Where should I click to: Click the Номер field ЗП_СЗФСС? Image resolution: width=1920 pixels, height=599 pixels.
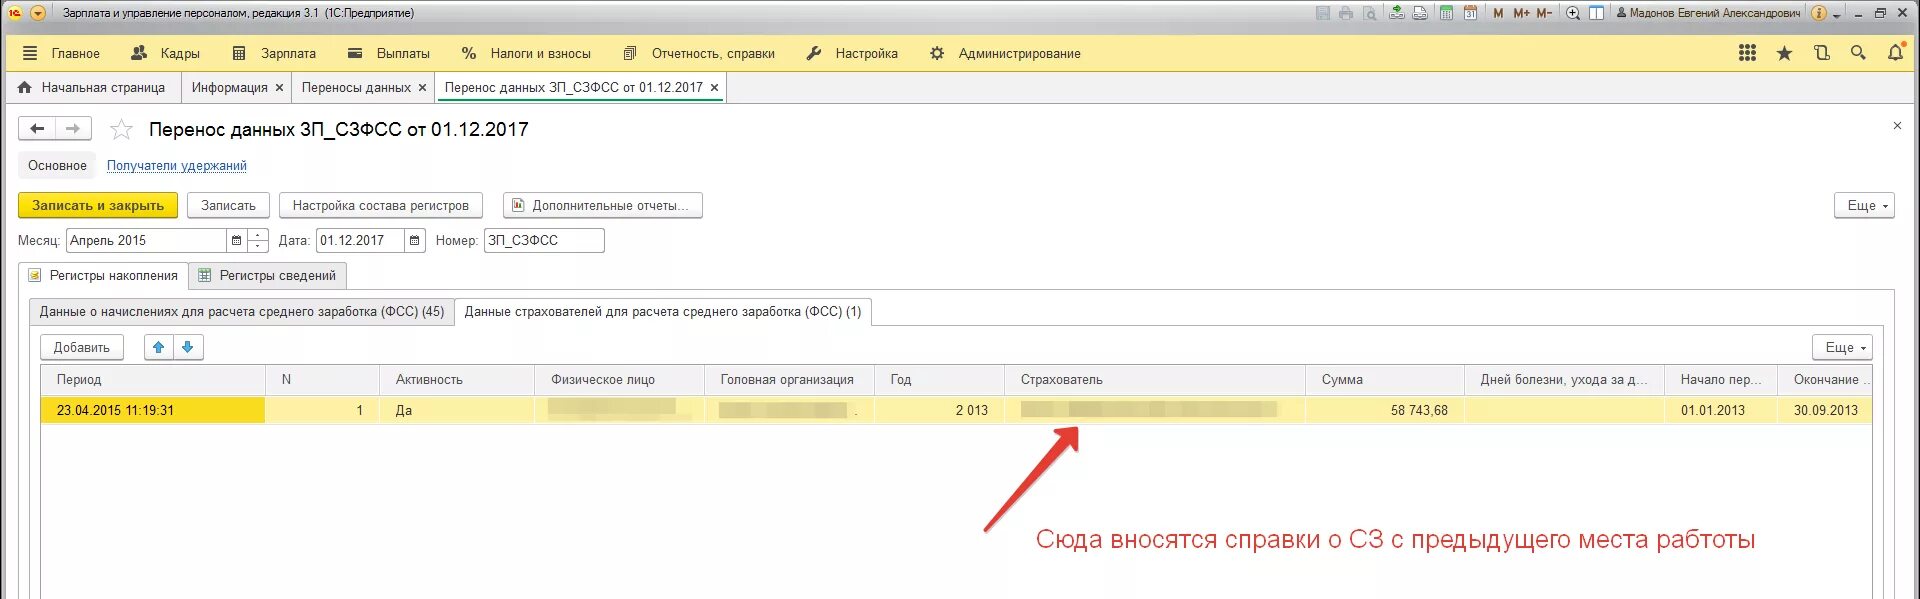[544, 240]
